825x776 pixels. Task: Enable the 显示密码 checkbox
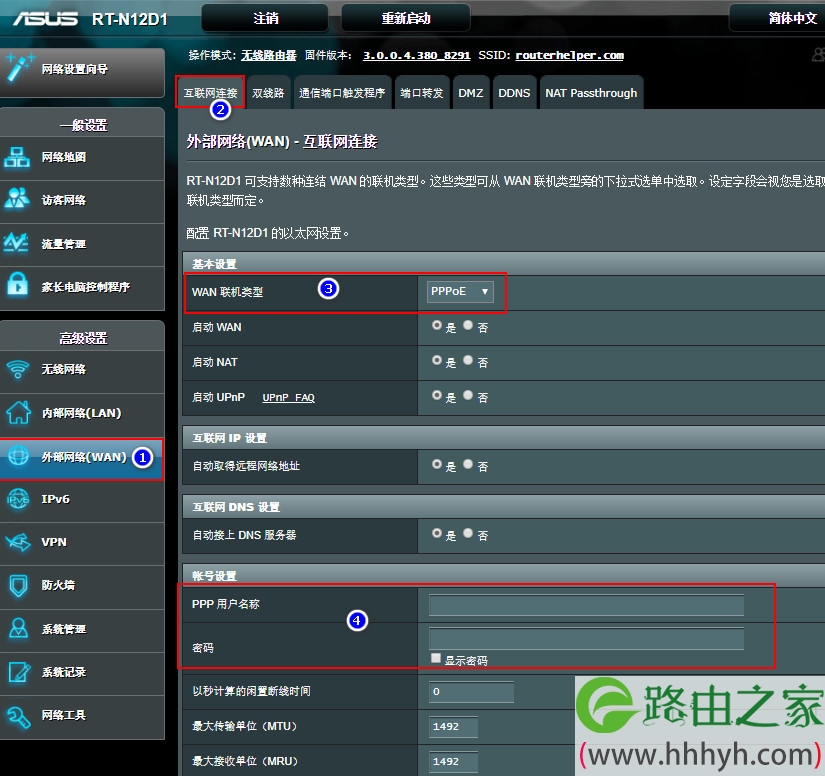click(436, 658)
